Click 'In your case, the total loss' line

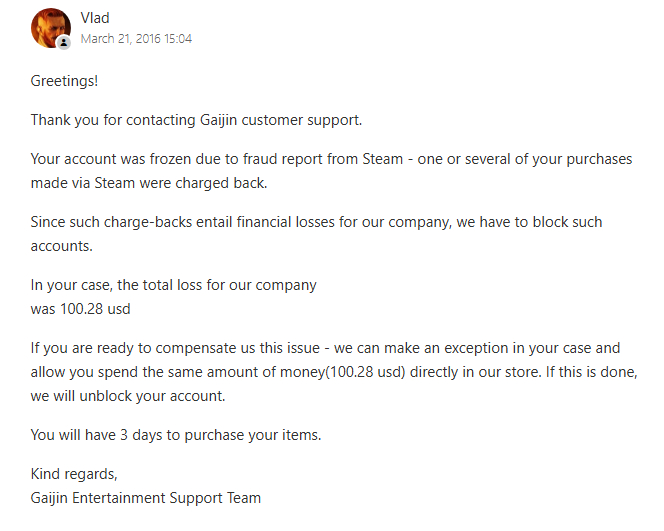point(173,285)
